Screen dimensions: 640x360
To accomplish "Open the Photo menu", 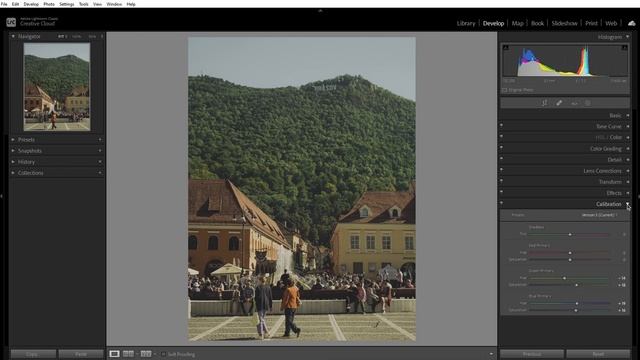I will (49, 4).
